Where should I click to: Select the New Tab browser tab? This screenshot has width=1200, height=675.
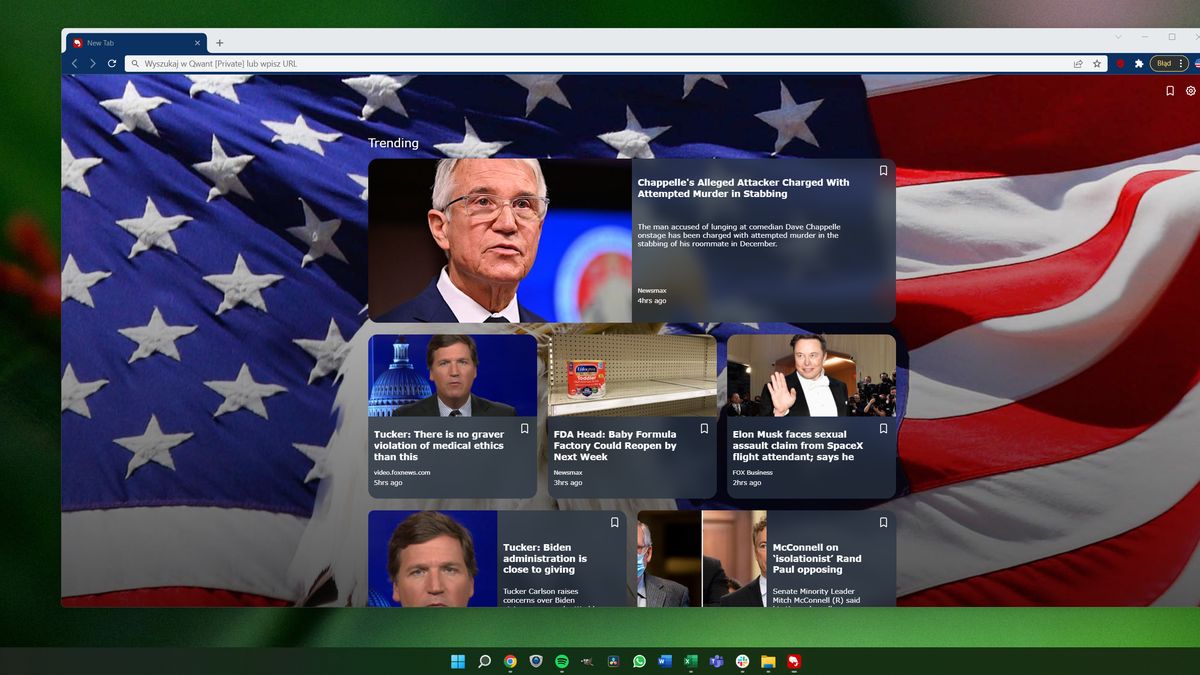(x=135, y=43)
